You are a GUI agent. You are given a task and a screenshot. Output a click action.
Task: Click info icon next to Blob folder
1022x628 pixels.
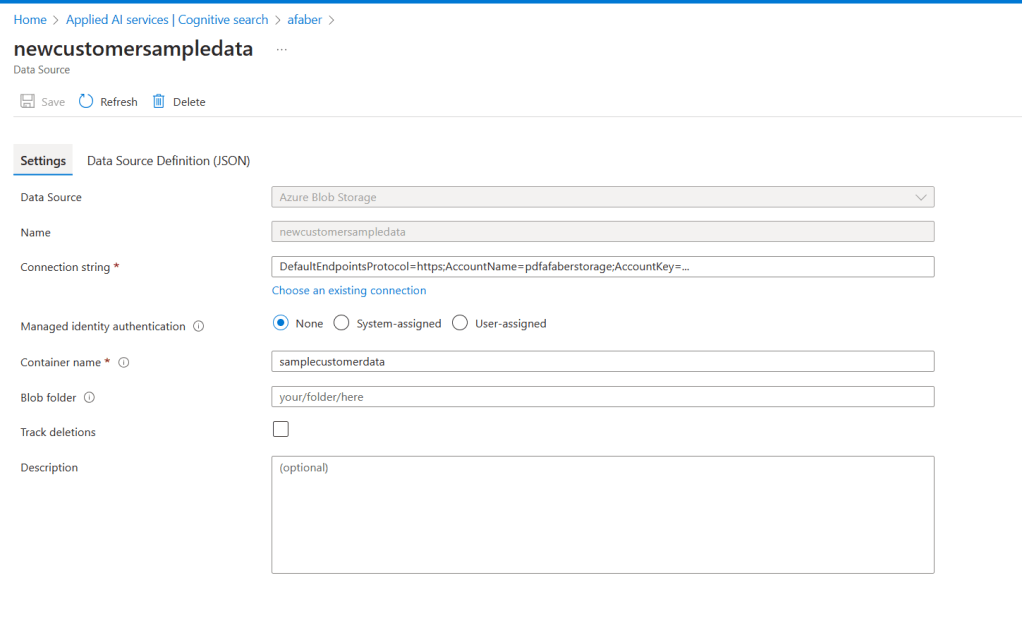tap(89, 397)
